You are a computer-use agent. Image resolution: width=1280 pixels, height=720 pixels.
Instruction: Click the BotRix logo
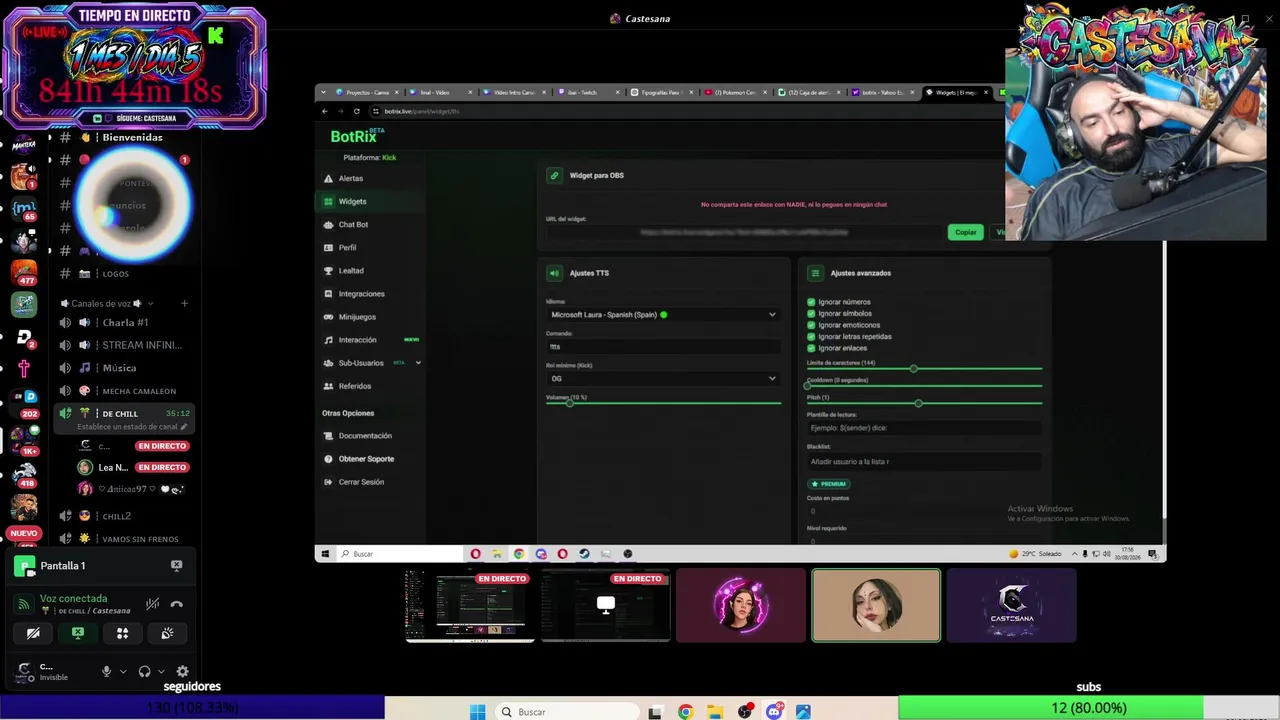pos(357,136)
